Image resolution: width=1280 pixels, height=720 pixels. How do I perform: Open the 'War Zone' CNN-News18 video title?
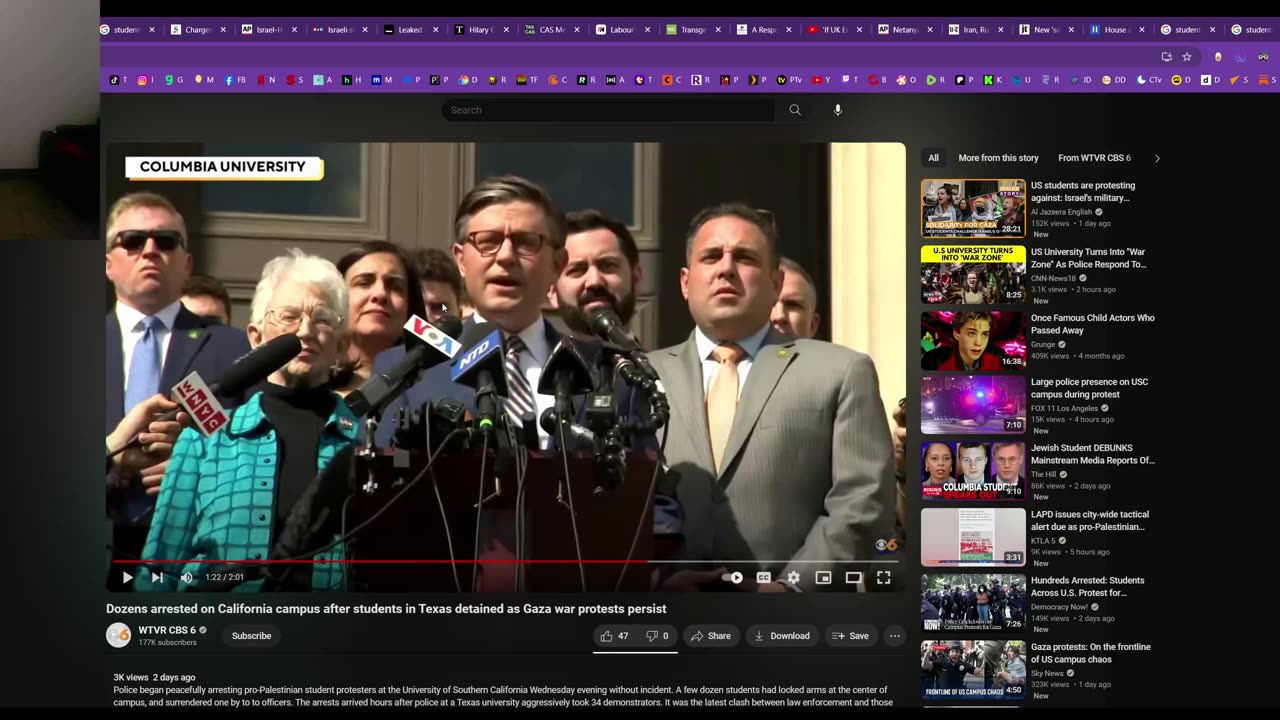[1088, 258]
